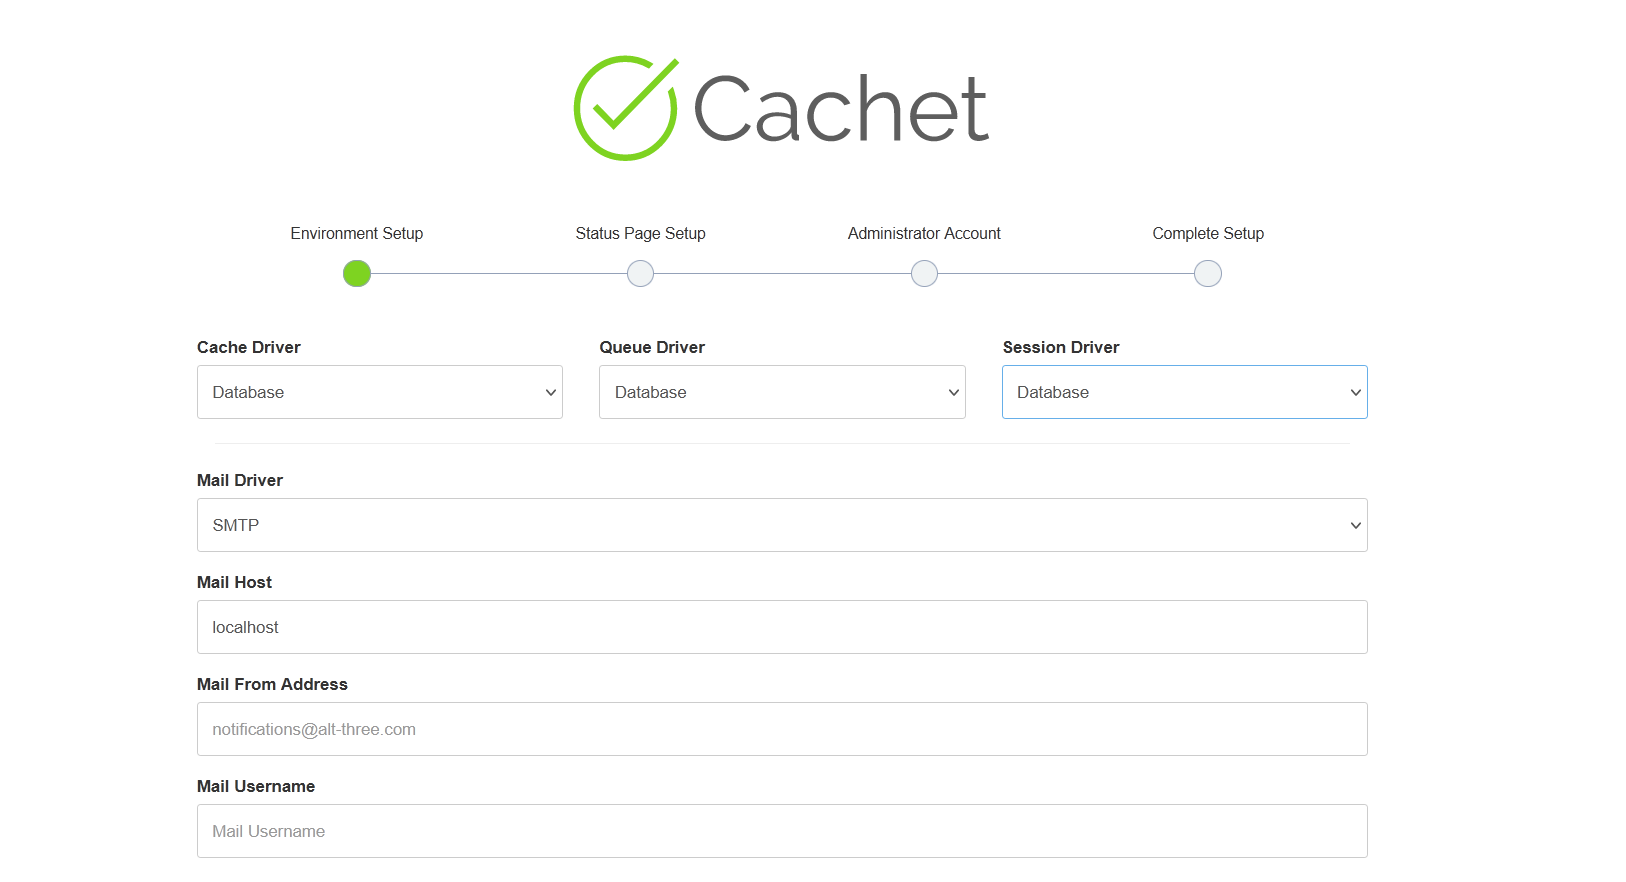
Task: Click the Administrator Account label
Action: [x=924, y=233]
